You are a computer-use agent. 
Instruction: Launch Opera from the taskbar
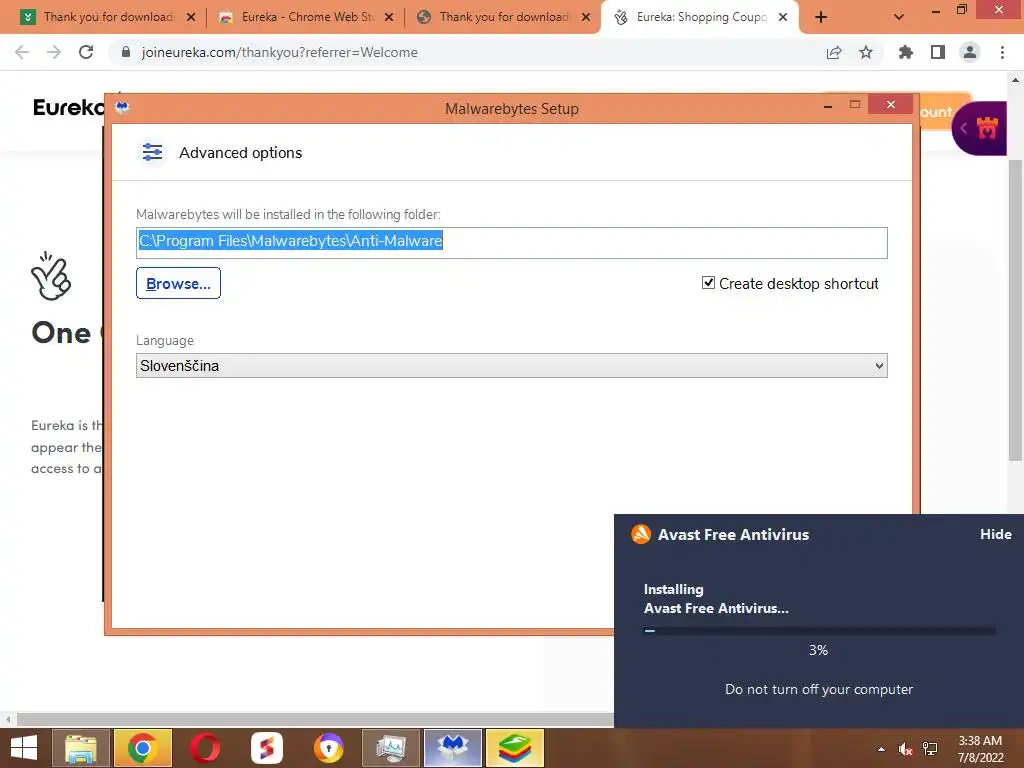204,748
